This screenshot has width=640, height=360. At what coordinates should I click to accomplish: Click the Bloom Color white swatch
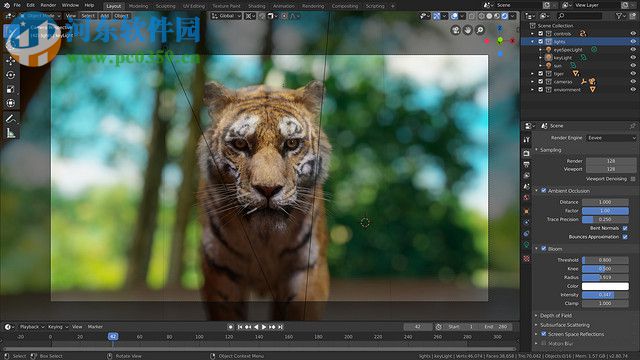point(605,286)
